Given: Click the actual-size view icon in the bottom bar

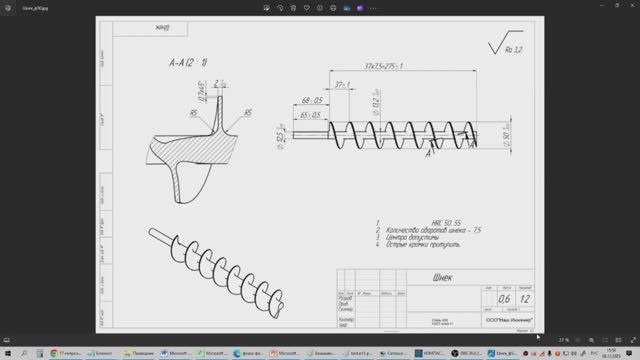Looking at the screenshot, I should click(x=619, y=340).
